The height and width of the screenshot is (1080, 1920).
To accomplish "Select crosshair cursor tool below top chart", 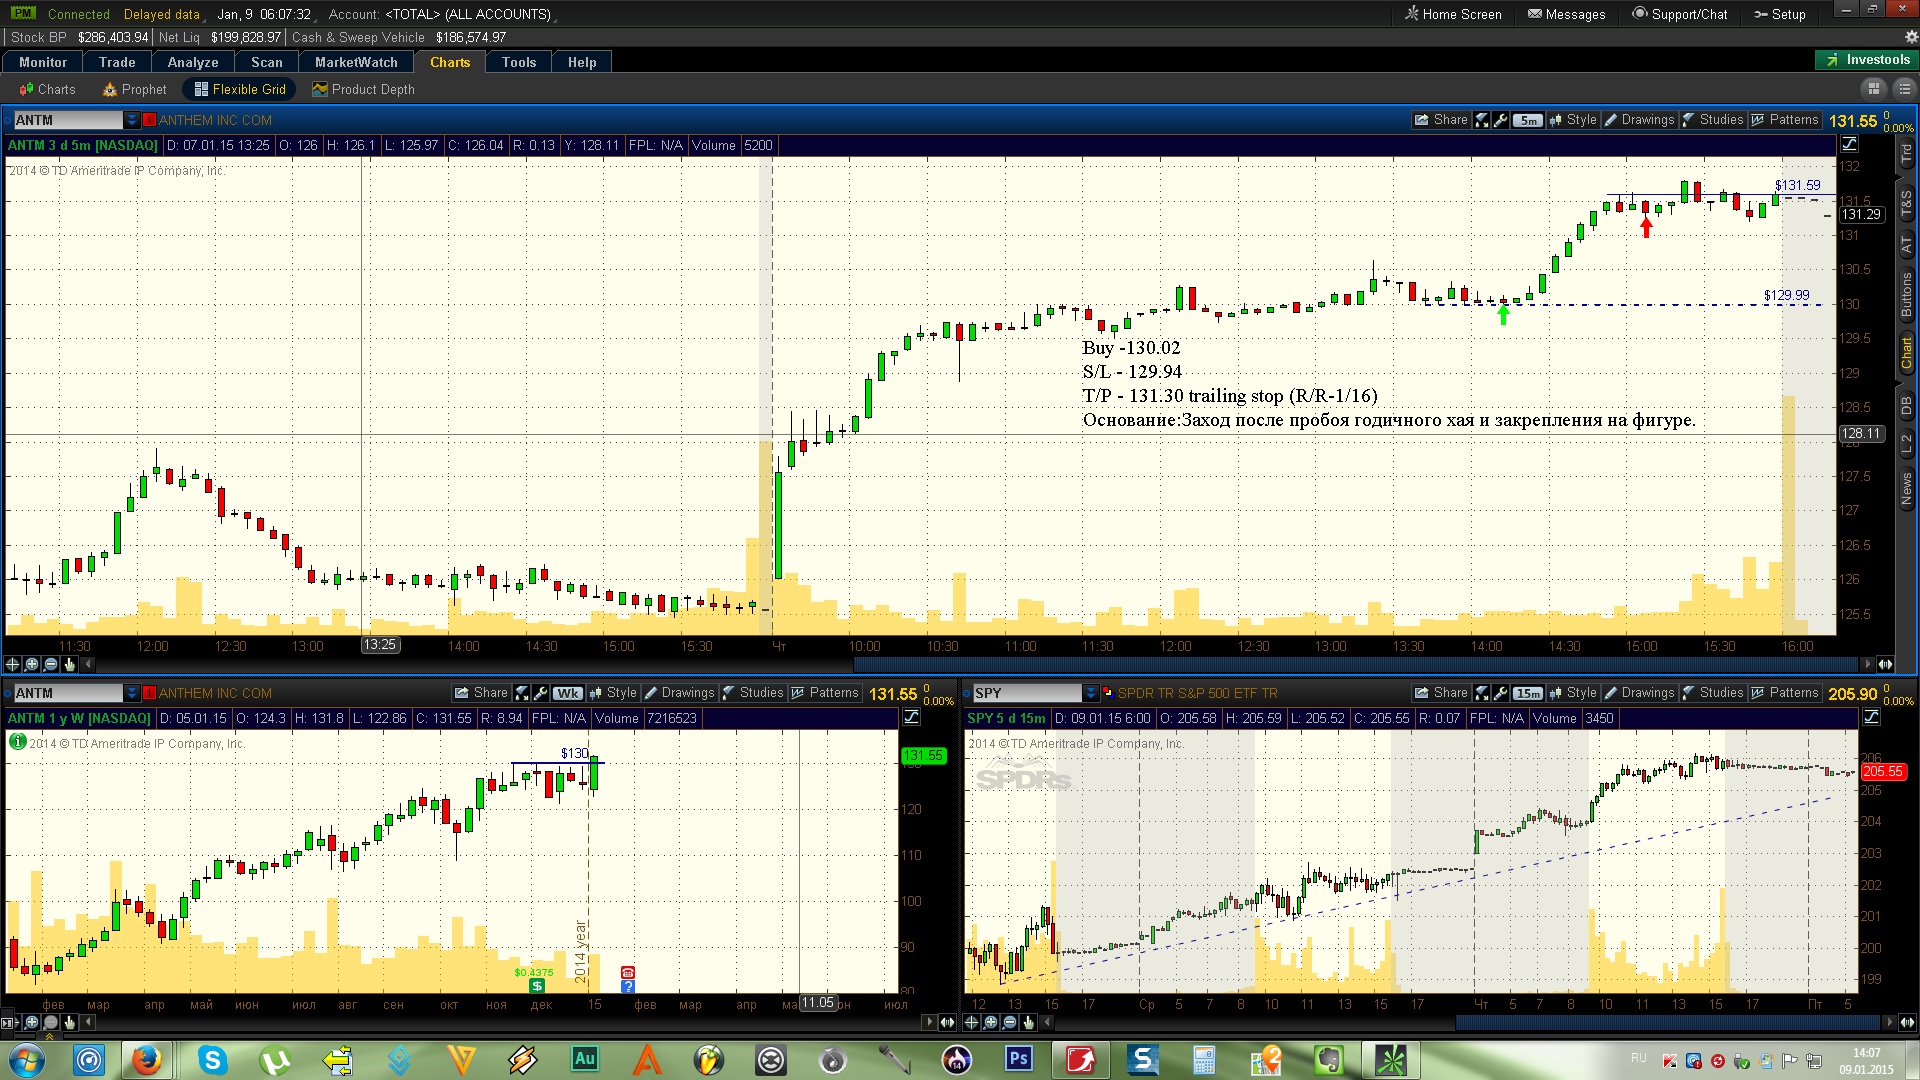I will [x=13, y=664].
